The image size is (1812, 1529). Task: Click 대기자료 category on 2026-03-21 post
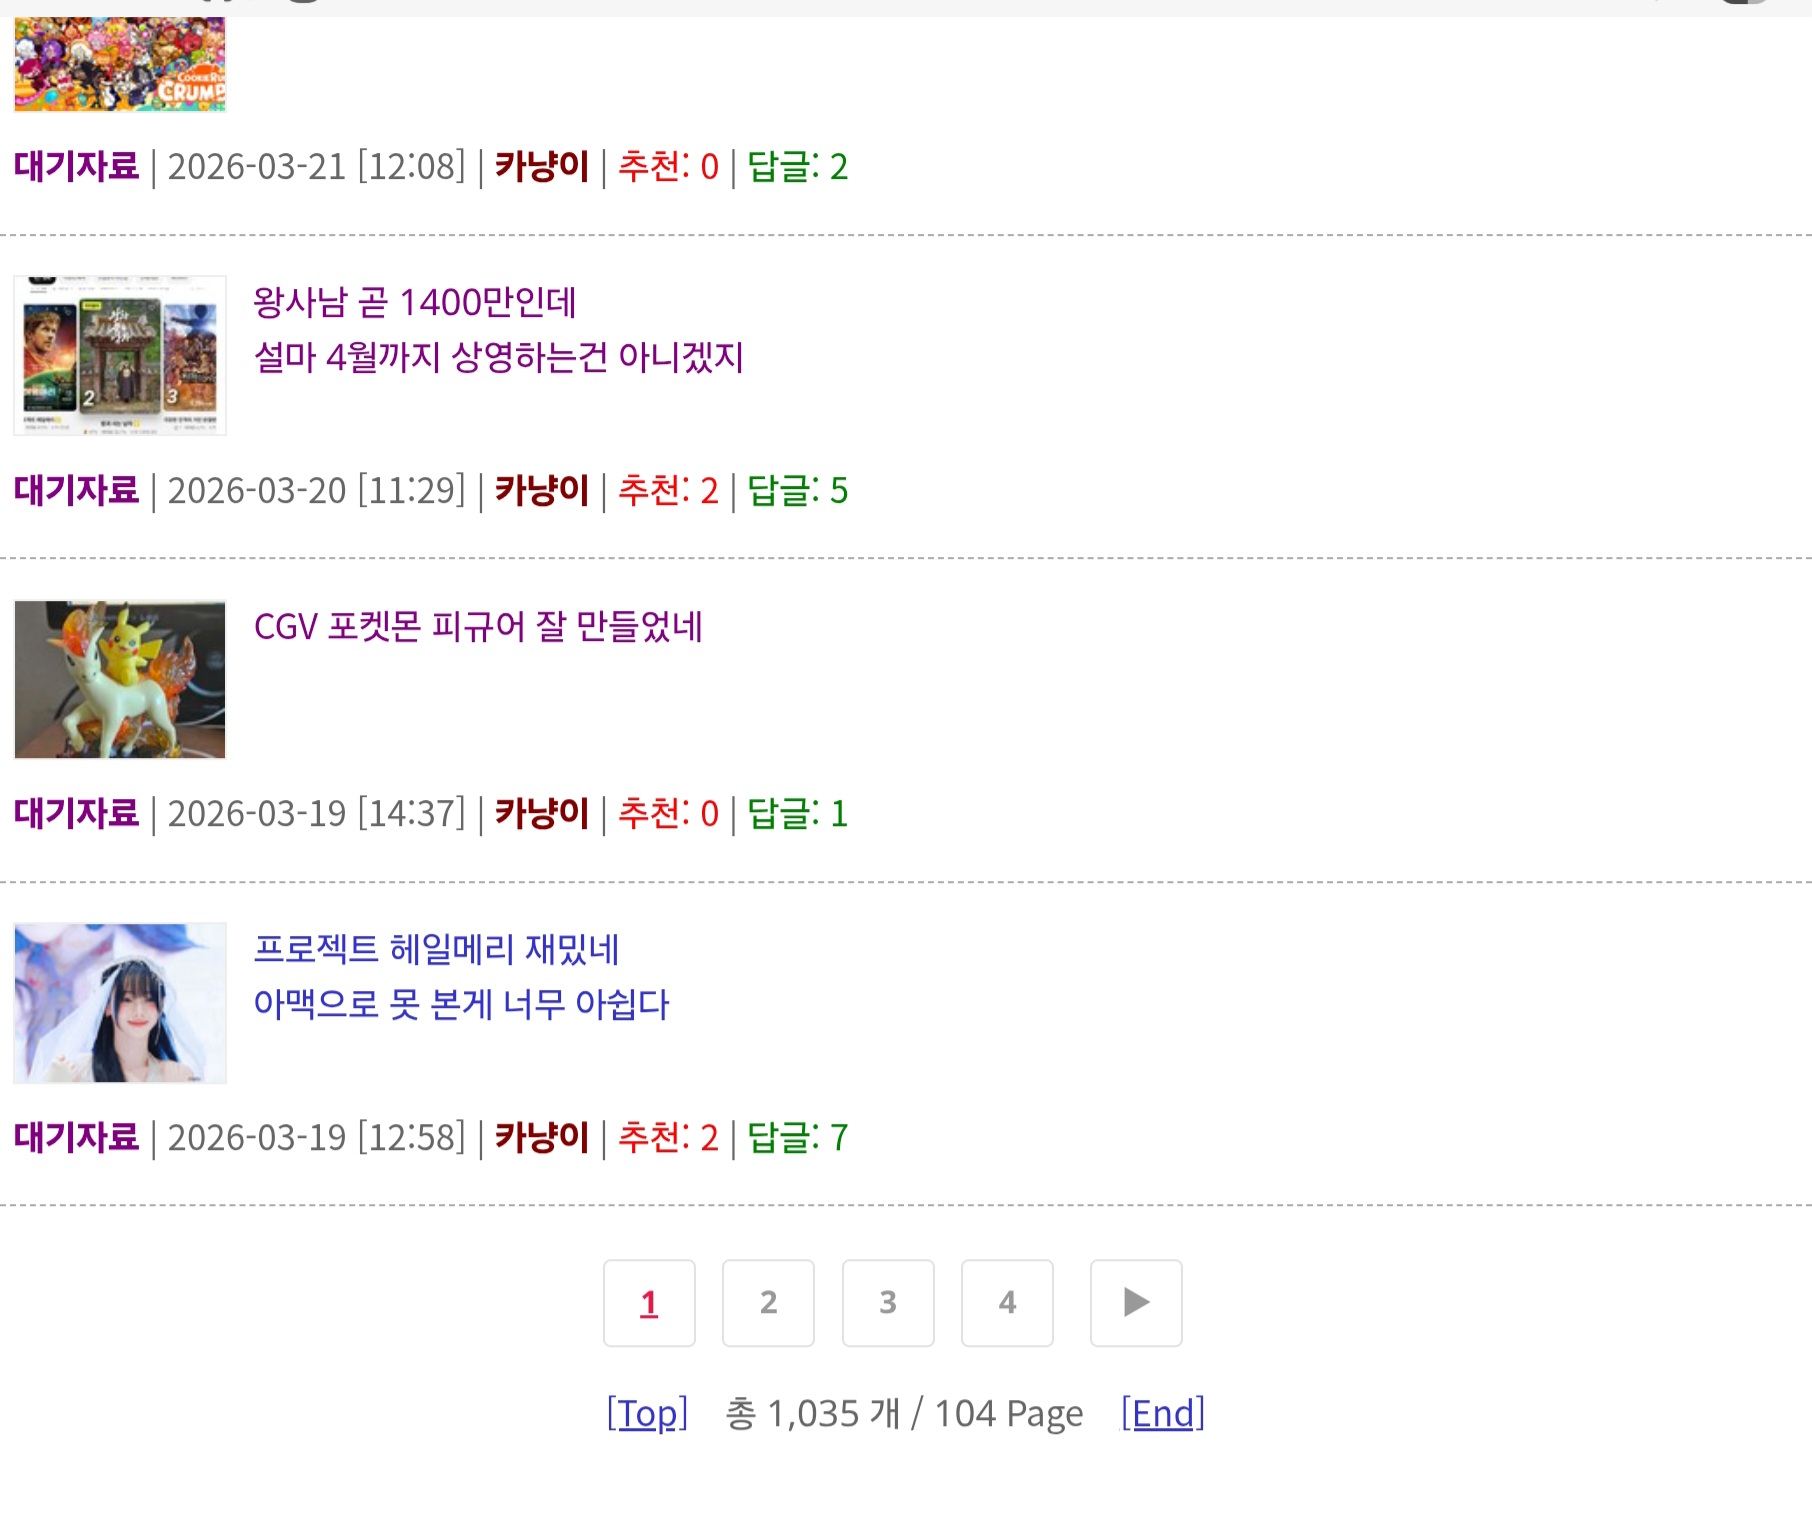coord(76,166)
